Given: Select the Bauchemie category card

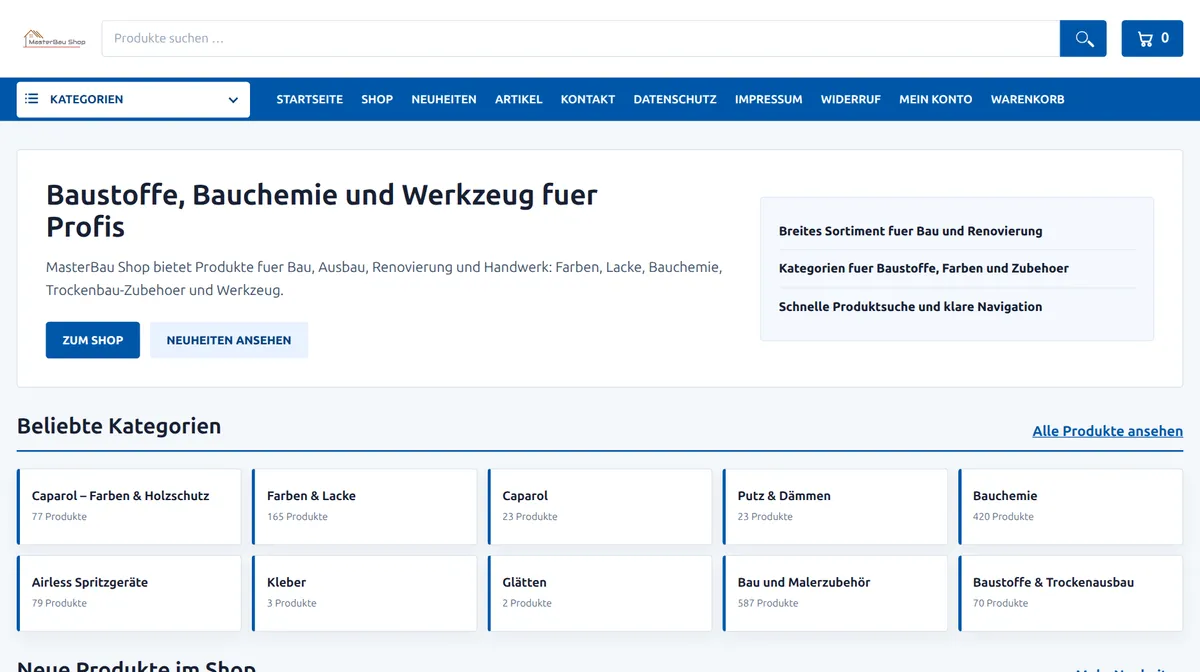Looking at the screenshot, I should point(1070,507).
